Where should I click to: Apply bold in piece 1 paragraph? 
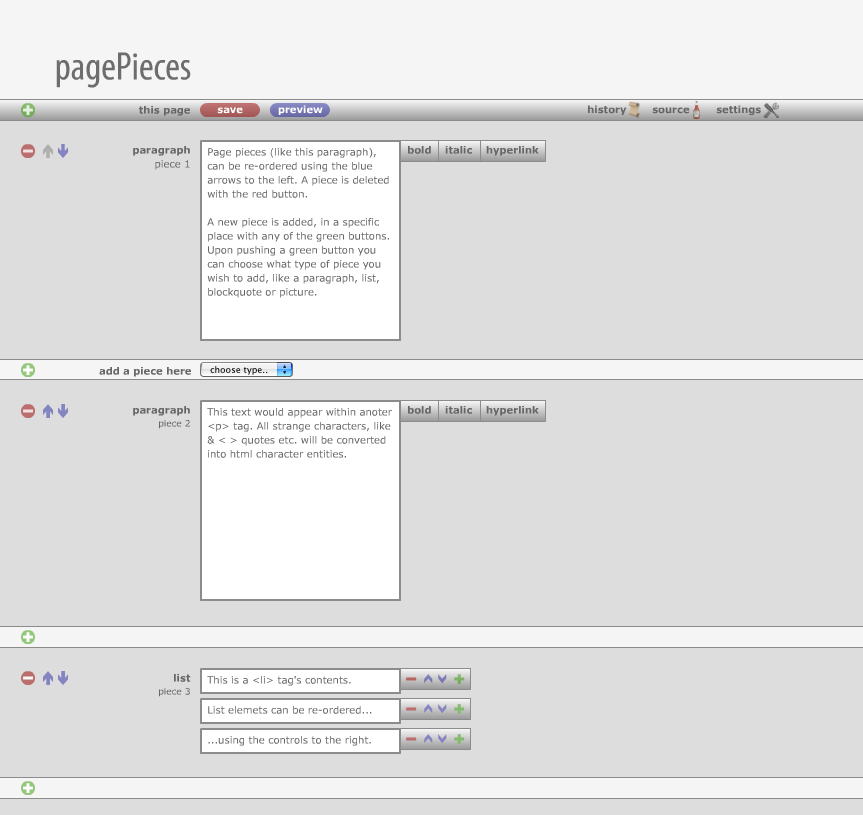click(x=419, y=151)
